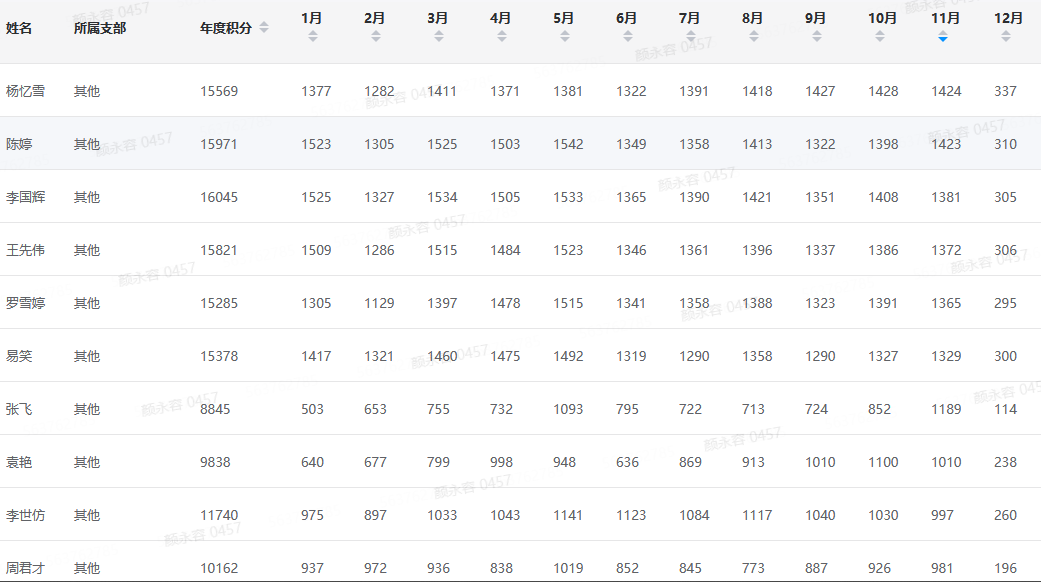This screenshot has height=582, width=1041.
Task: Click sort arrows beneath 4月 header
Action: (502, 37)
